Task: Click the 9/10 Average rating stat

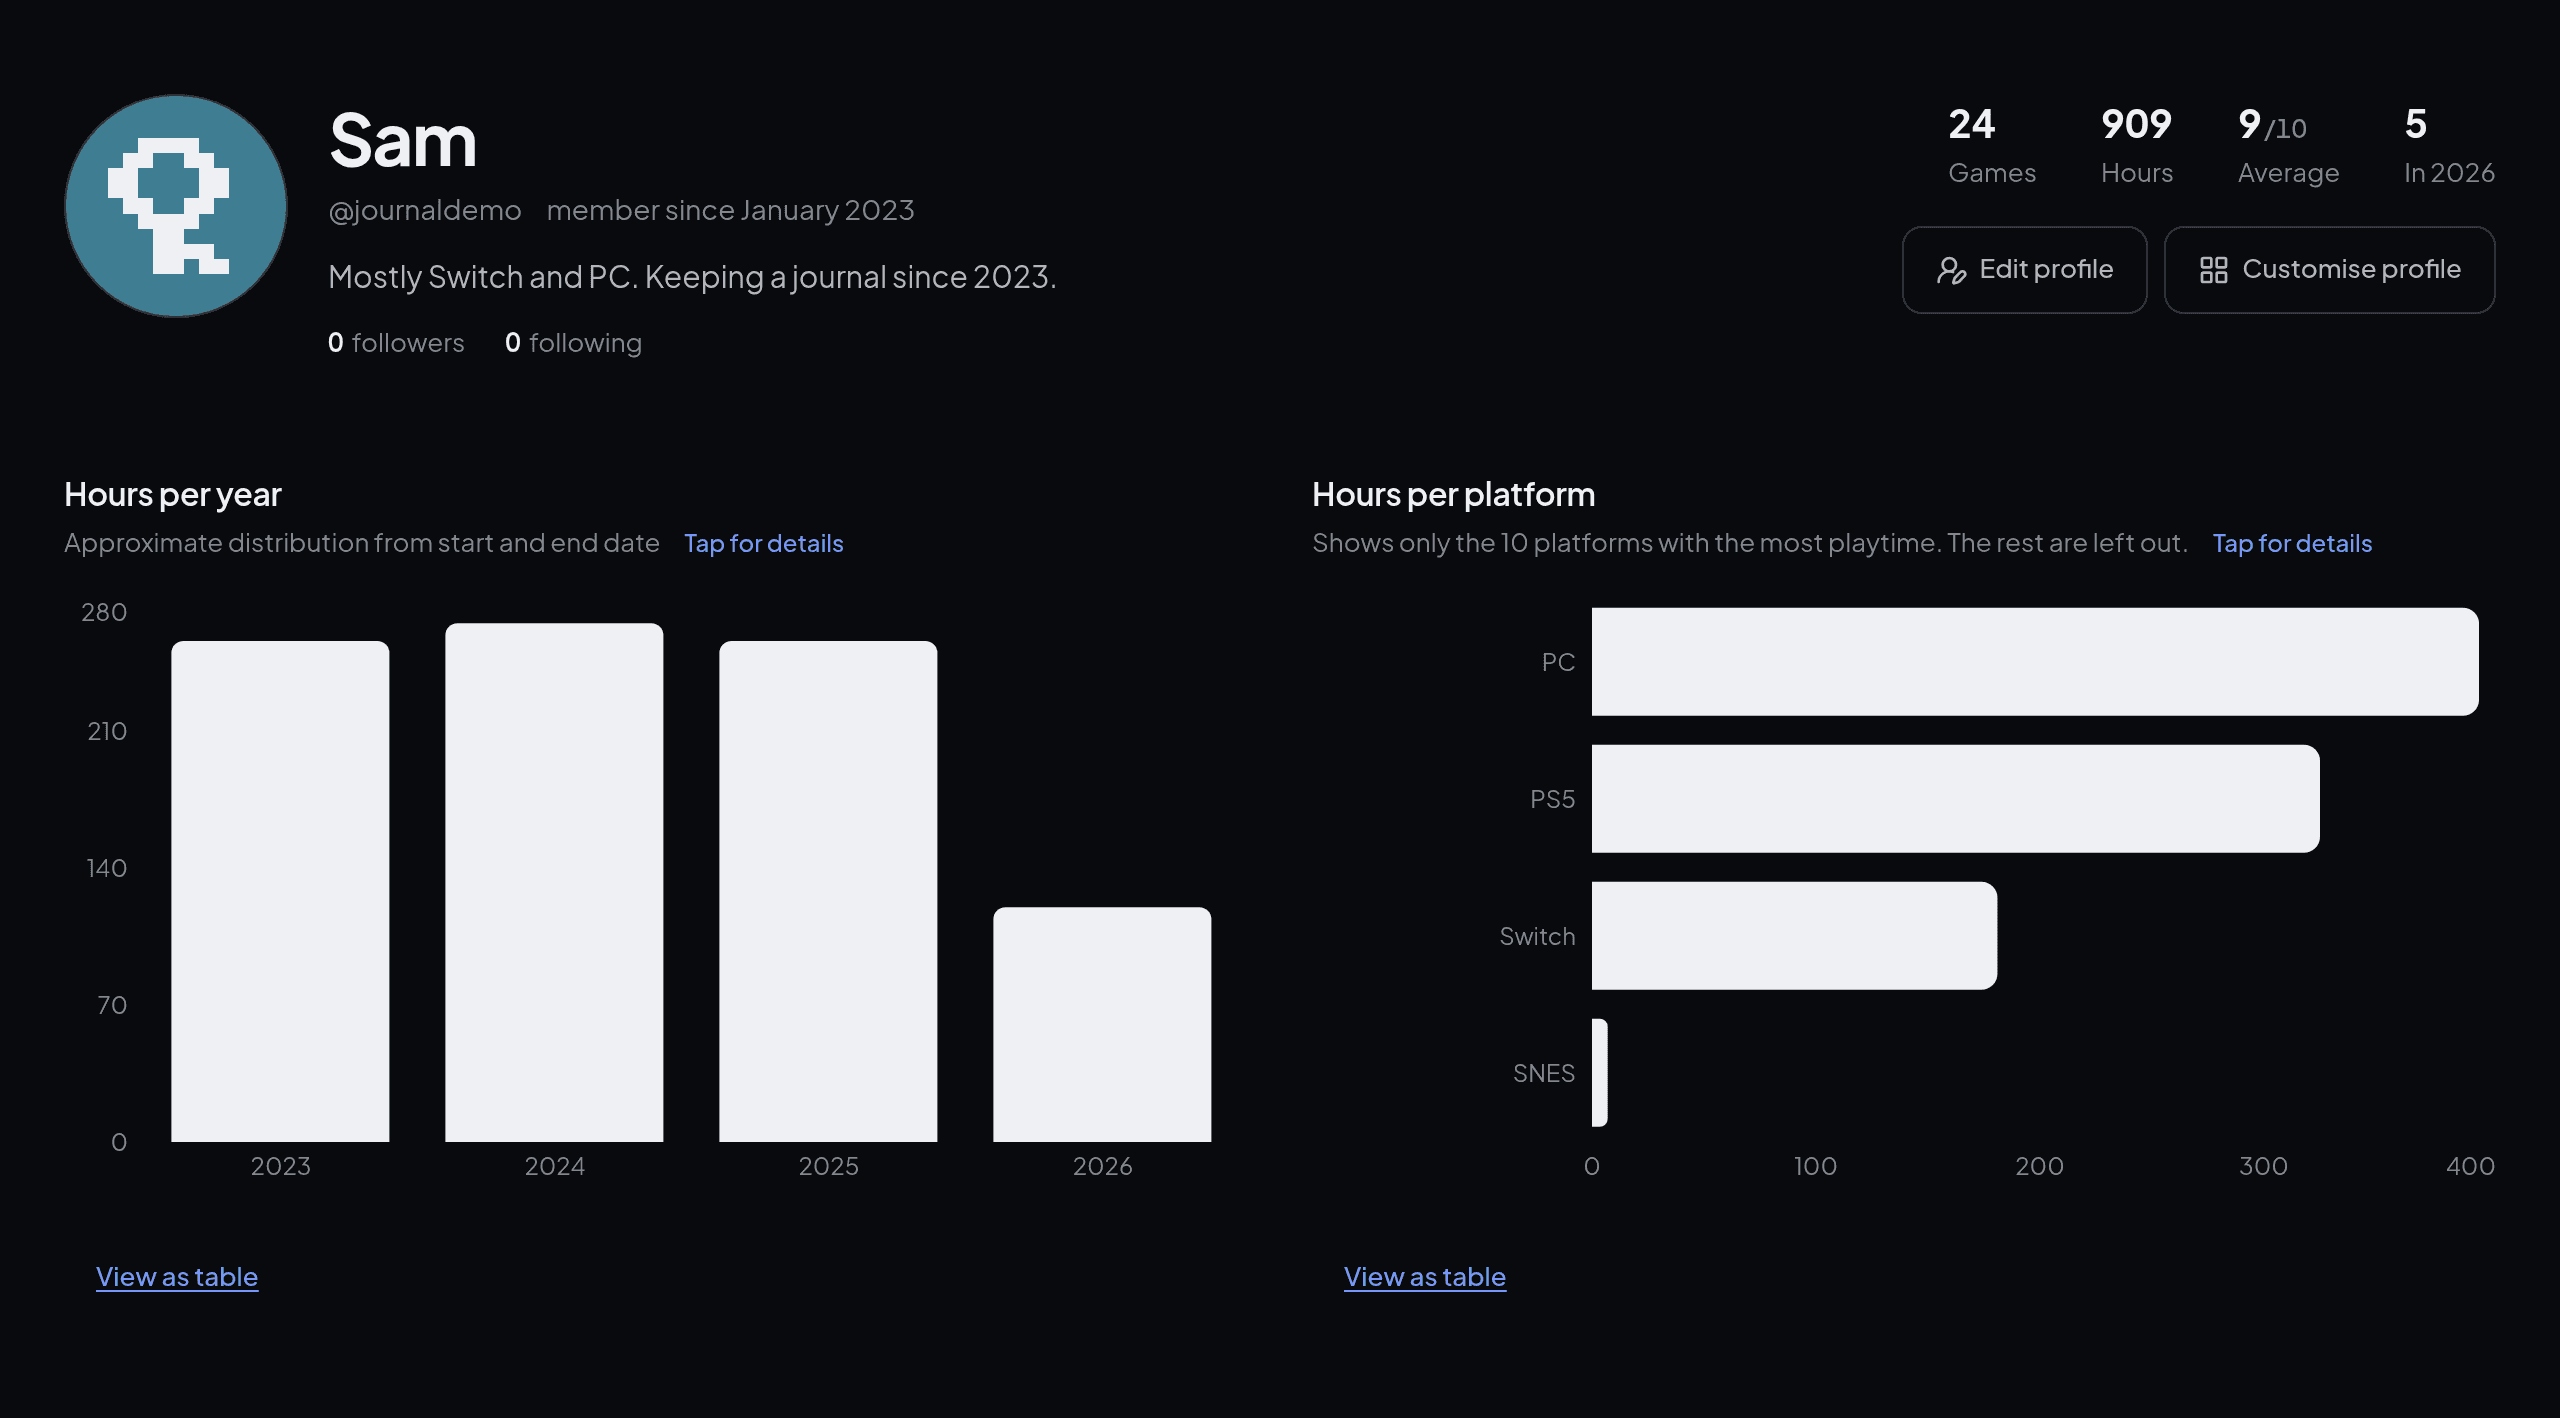Action: pos(2288,146)
